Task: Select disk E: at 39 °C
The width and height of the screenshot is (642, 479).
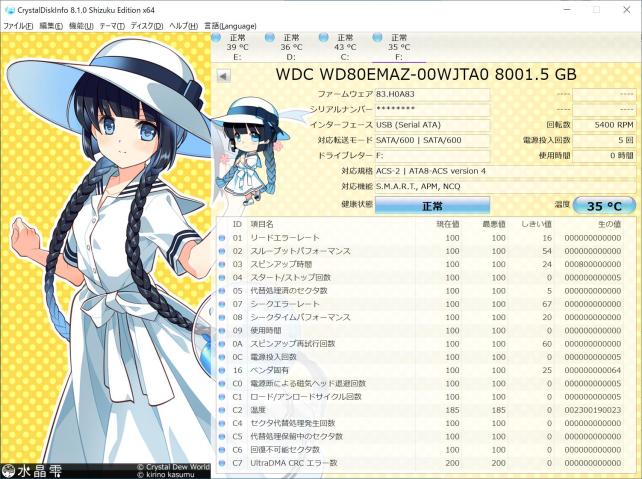Action: 237,47
